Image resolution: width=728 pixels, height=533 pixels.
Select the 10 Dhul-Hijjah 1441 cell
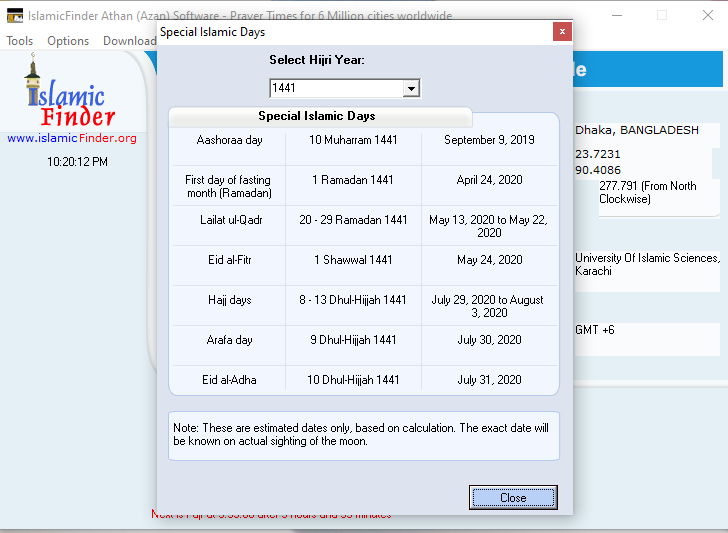click(x=353, y=380)
